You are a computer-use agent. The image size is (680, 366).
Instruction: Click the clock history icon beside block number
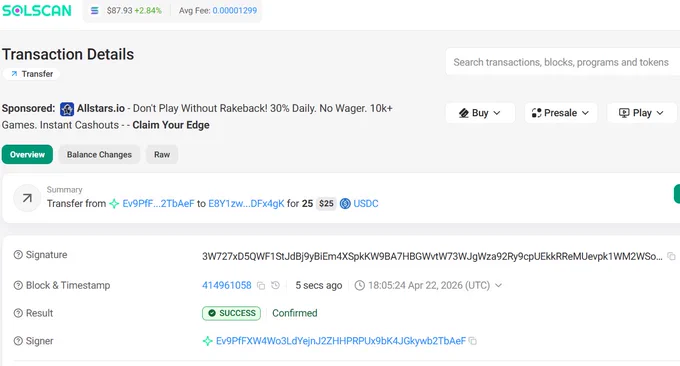[x=275, y=285]
